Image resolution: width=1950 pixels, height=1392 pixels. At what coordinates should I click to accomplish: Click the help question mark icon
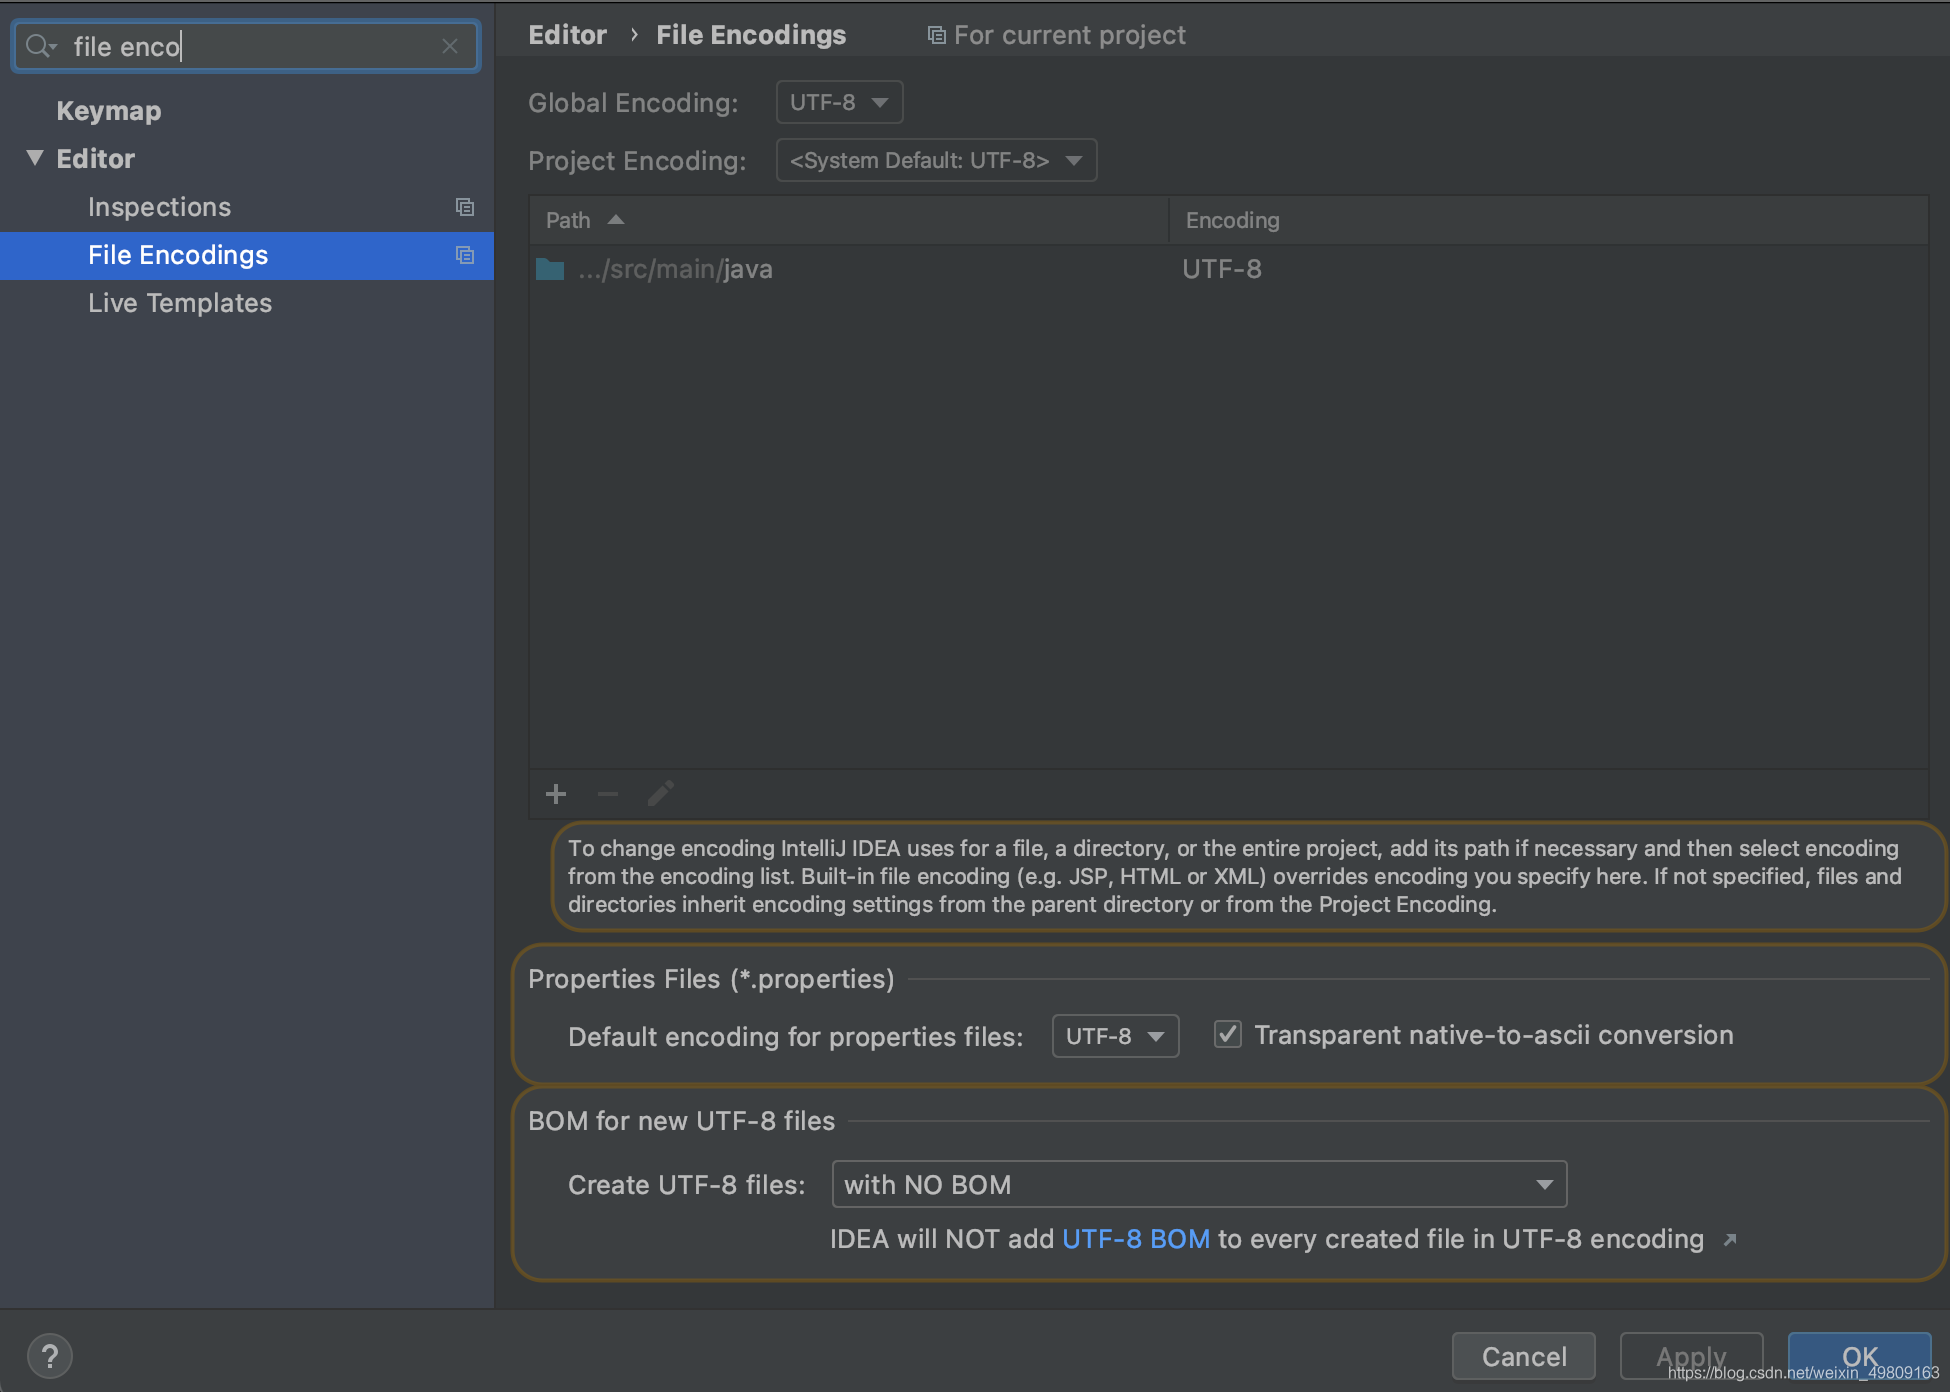pyautogui.click(x=50, y=1353)
